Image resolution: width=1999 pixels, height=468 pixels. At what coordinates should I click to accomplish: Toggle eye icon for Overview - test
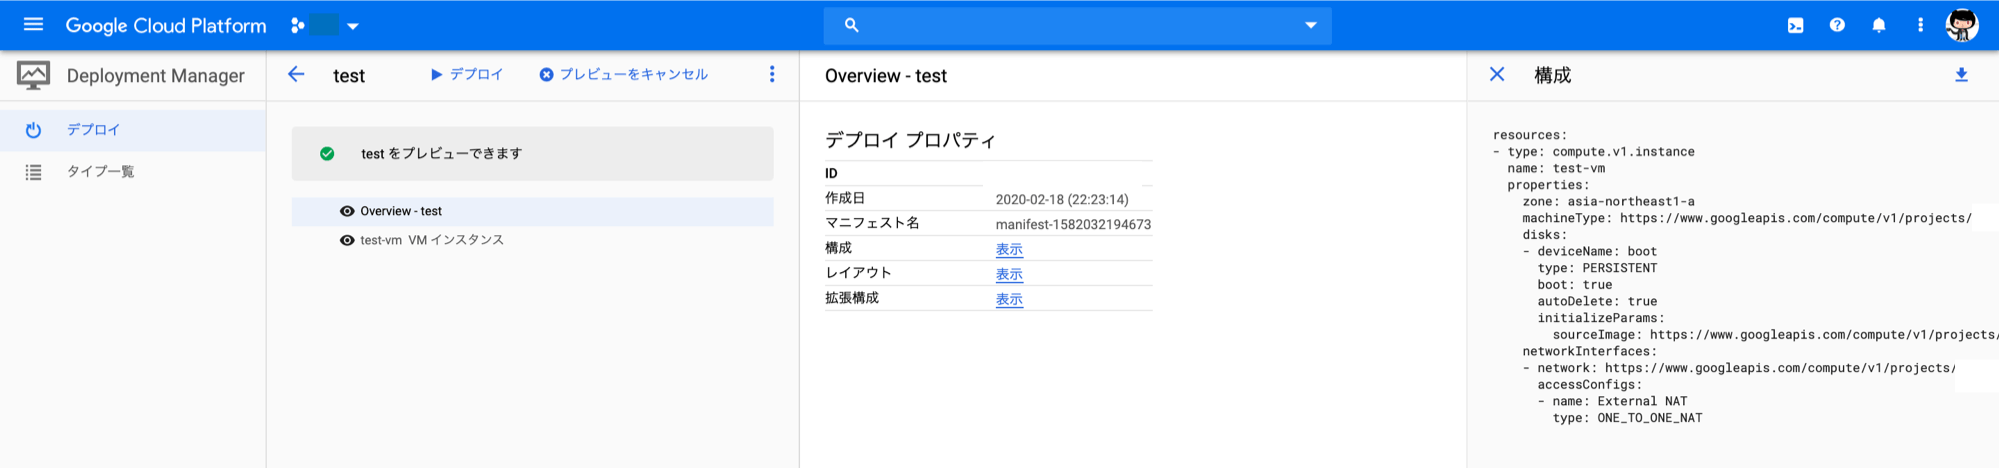(347, 211)
